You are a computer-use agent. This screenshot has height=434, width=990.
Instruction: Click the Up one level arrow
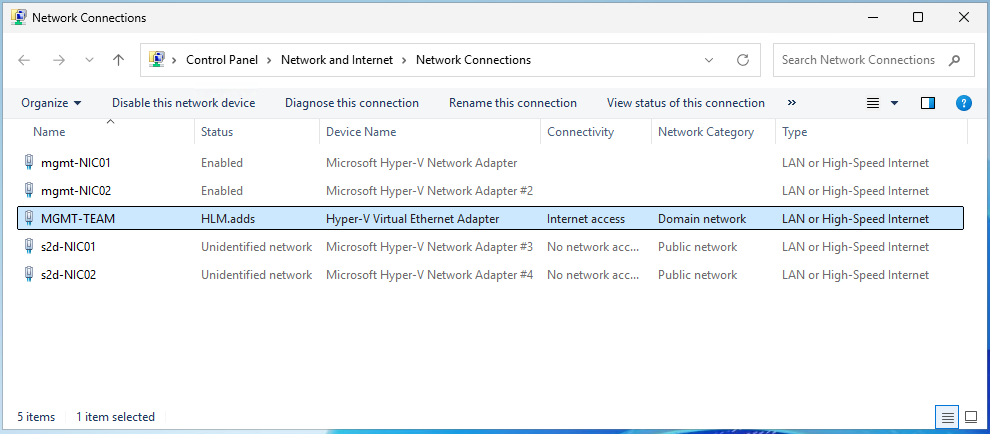click(118, 60)
